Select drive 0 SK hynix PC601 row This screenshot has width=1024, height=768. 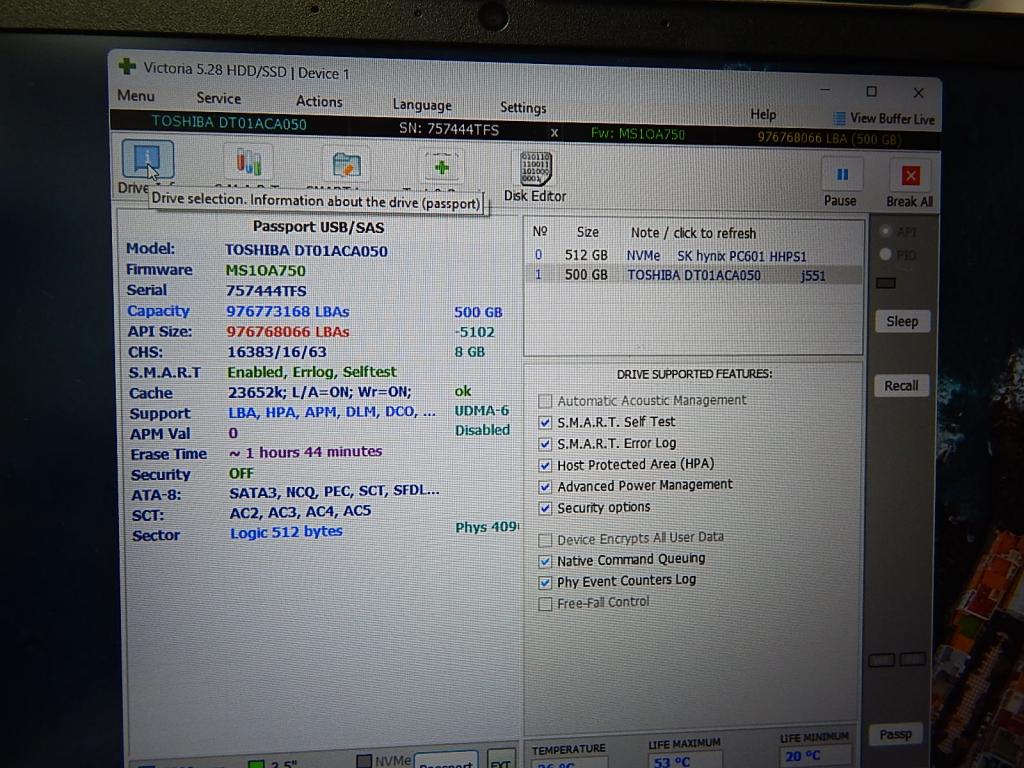[x=694, y=255]
